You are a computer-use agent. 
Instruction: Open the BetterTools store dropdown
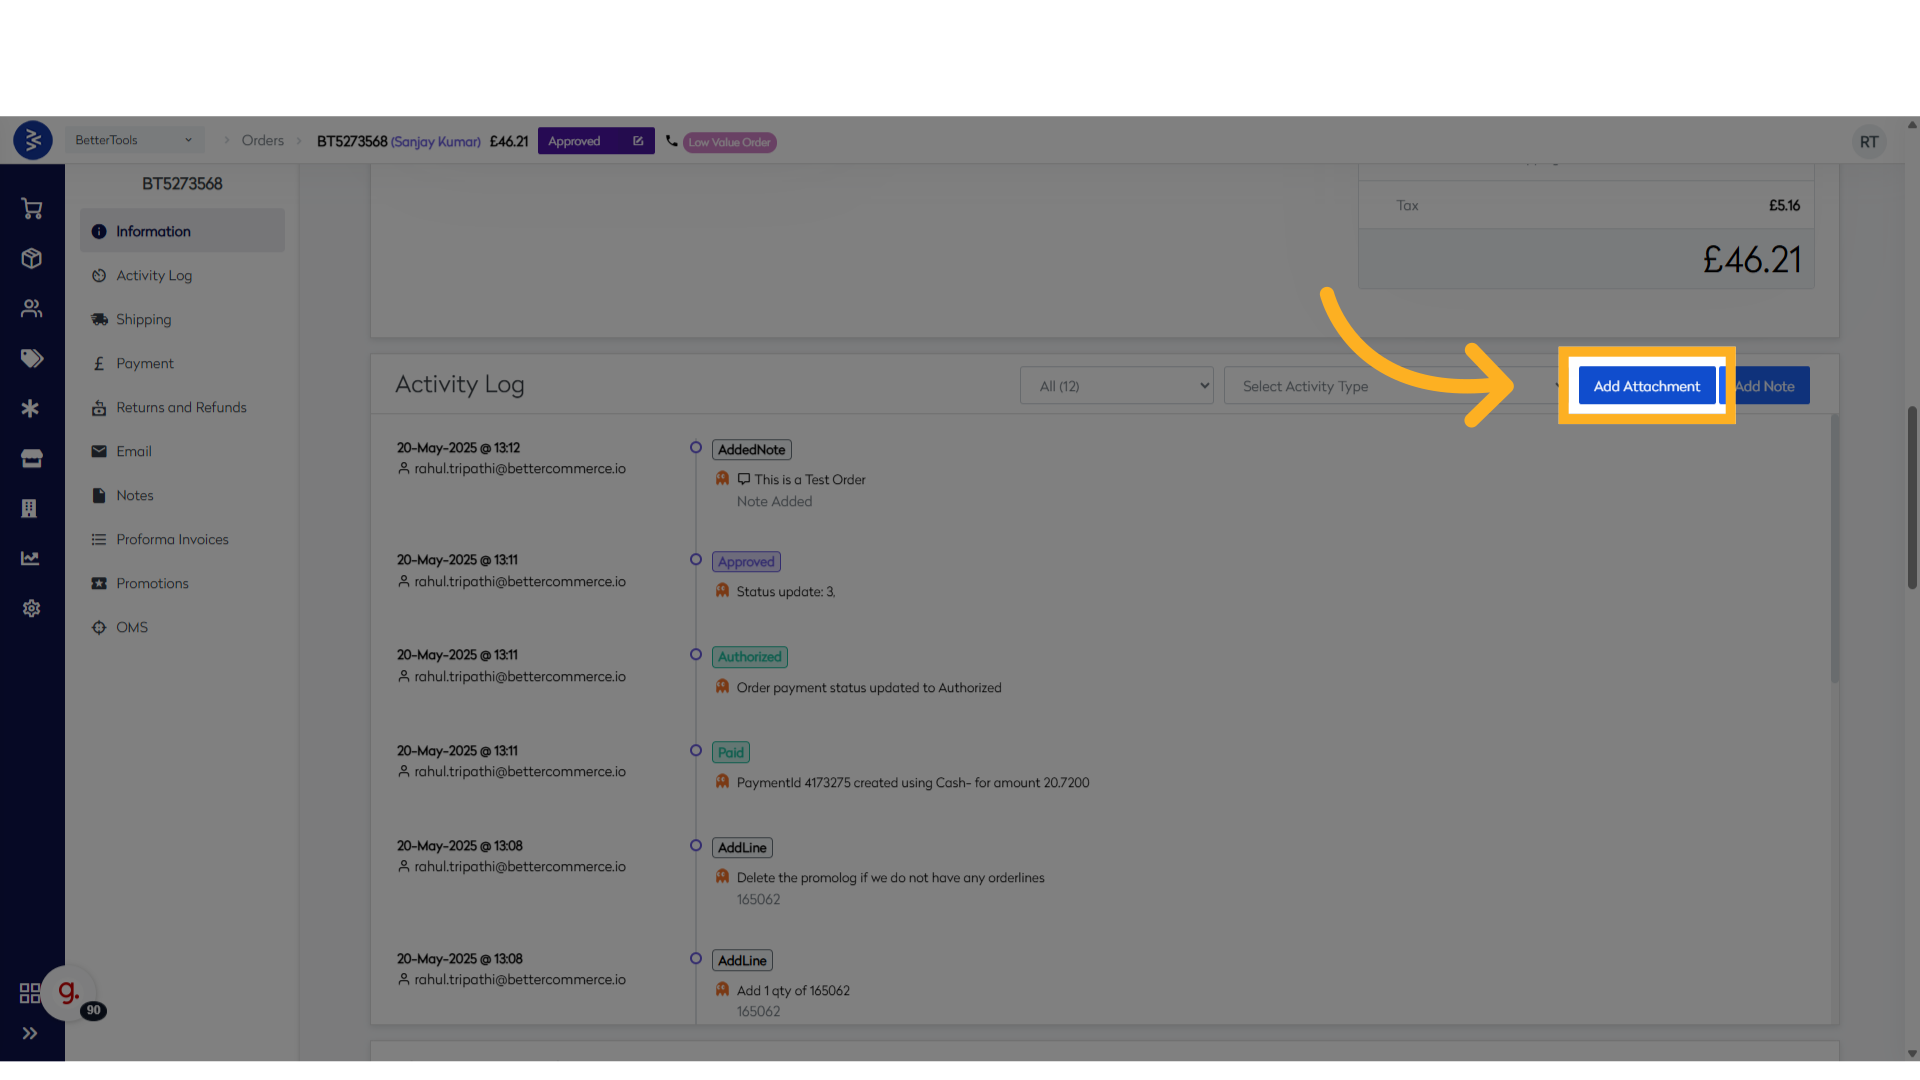[134, 140]
